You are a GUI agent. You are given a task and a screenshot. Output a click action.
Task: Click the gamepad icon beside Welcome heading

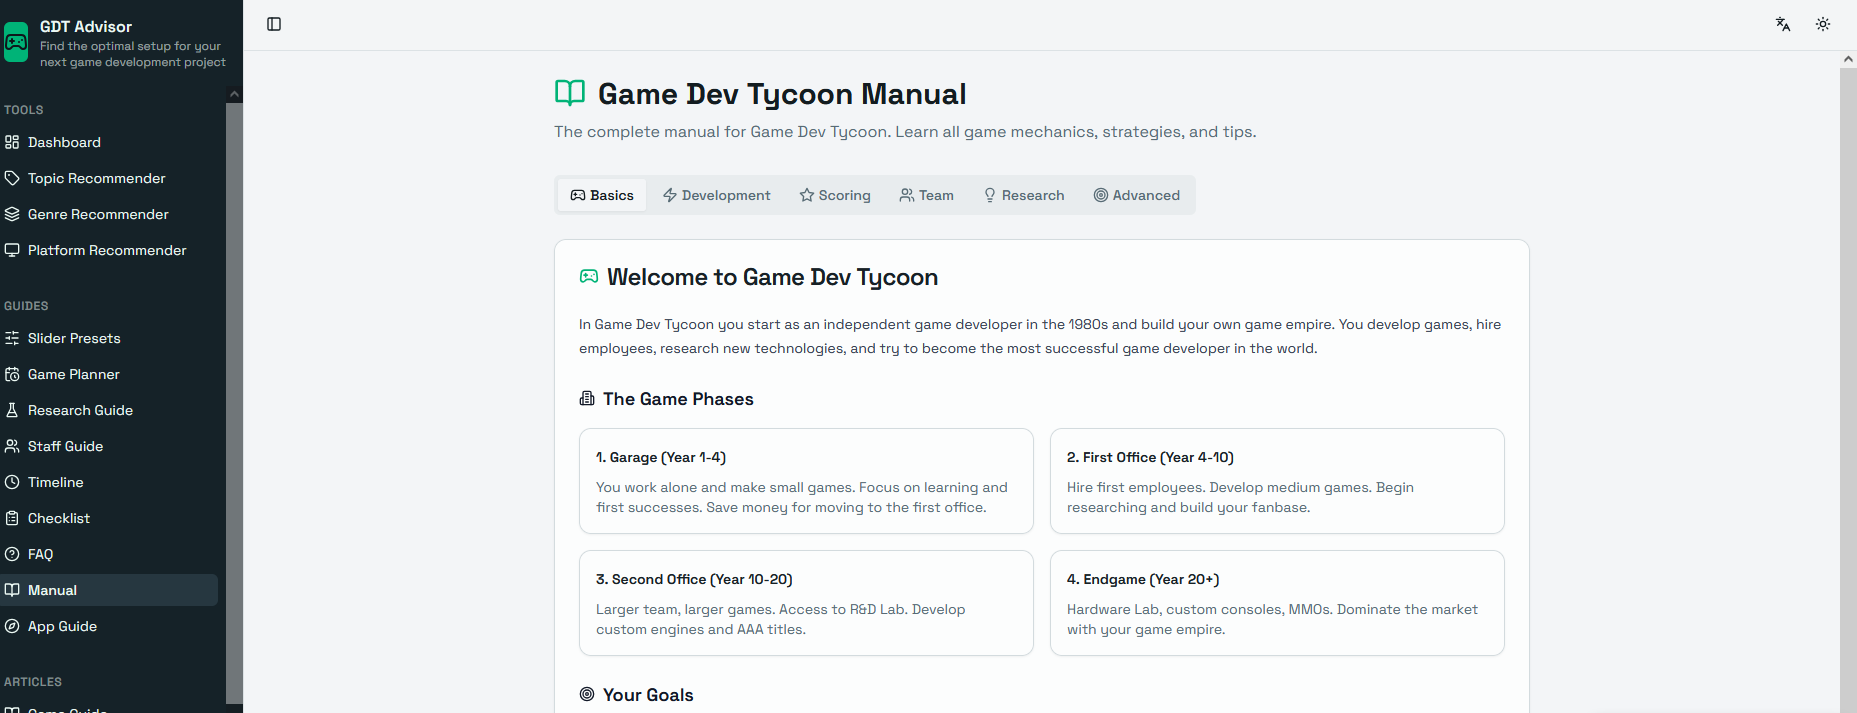(589, 276)
